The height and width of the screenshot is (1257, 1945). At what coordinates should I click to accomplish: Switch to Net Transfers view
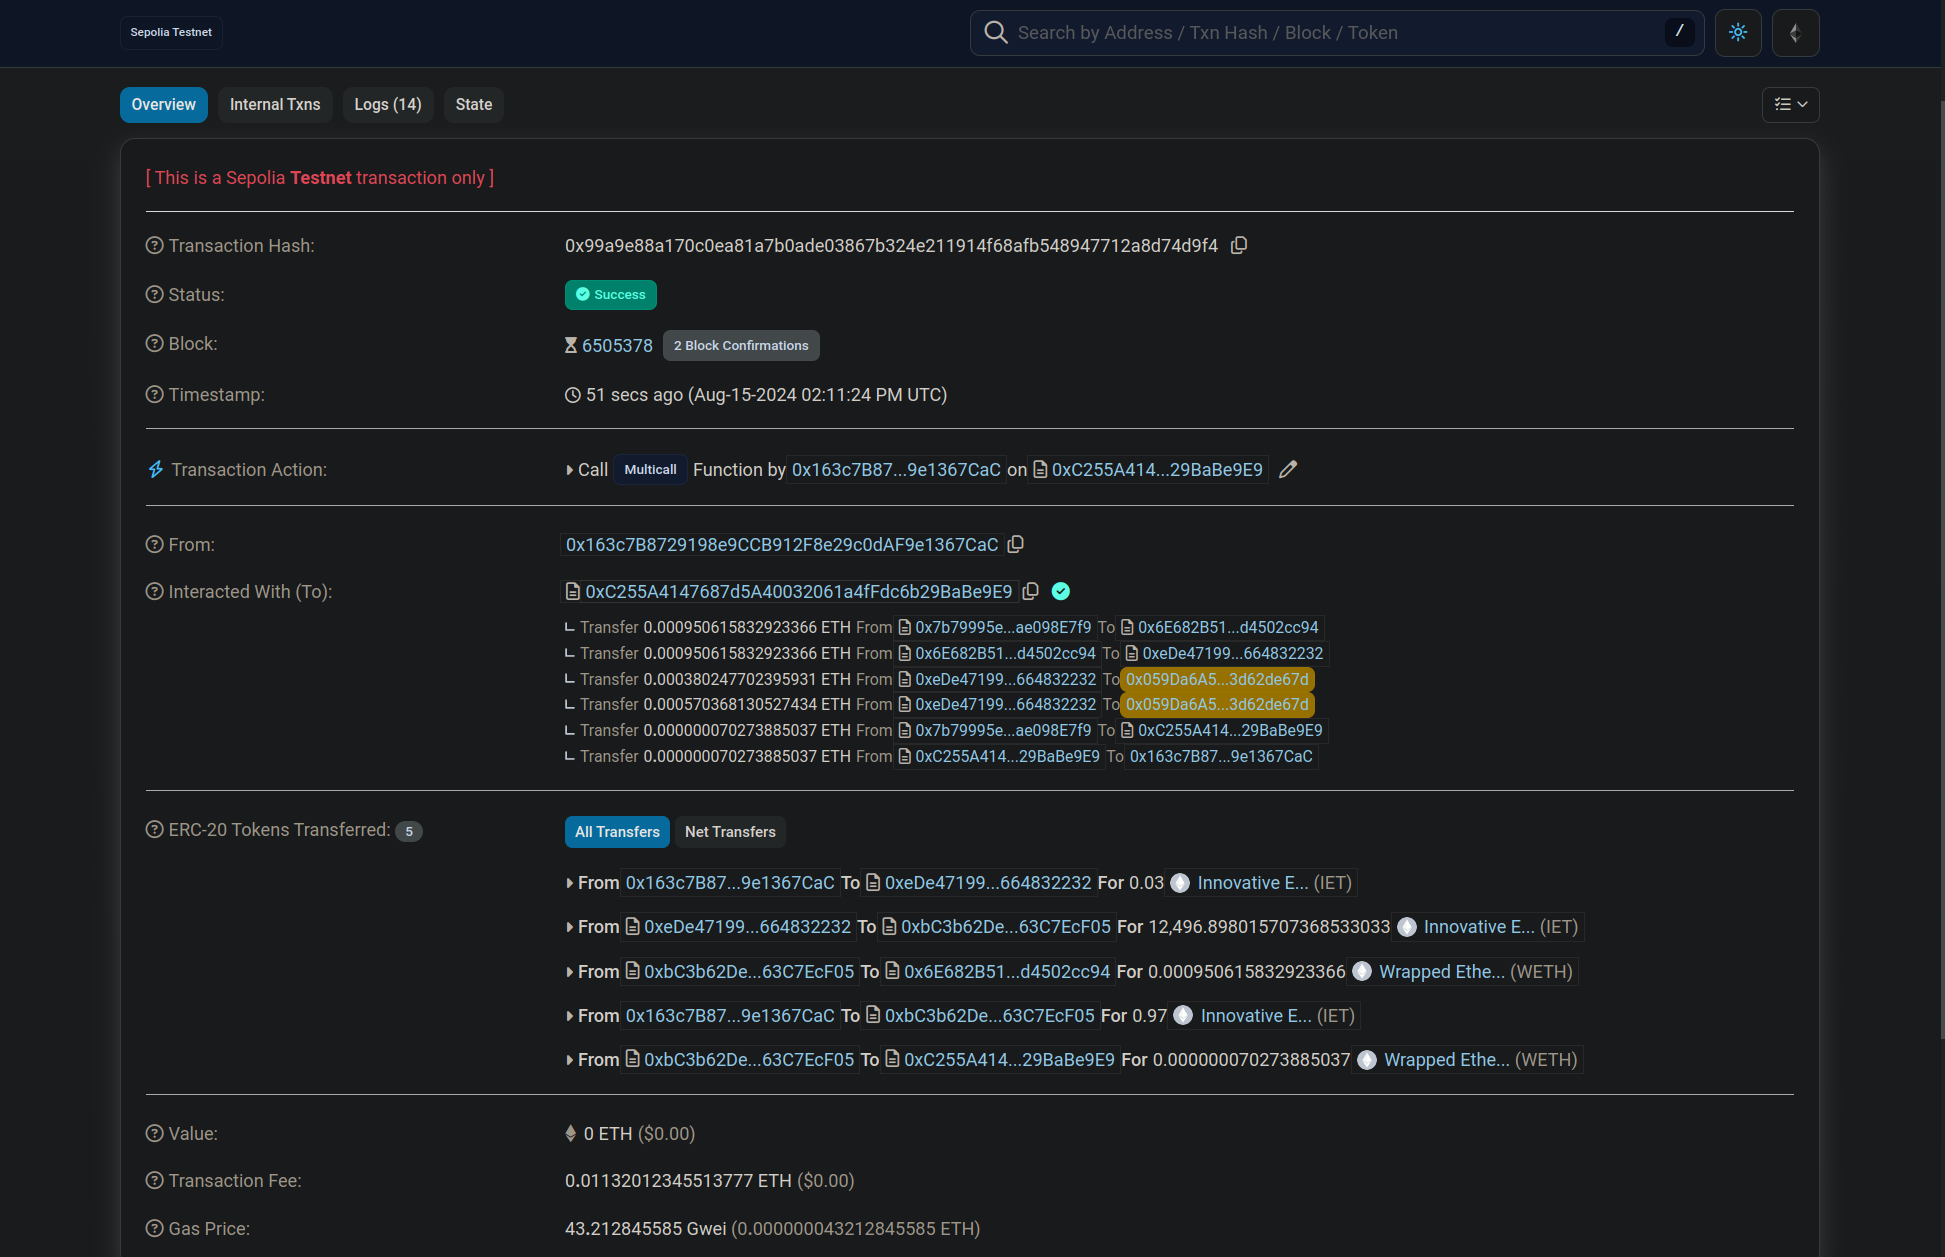coord(730,832)
